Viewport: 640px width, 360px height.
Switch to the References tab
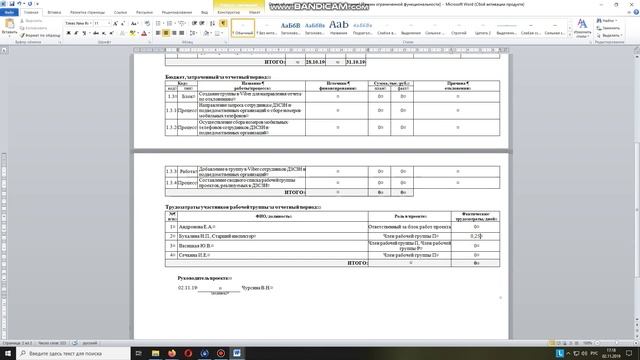coord(120,12)
